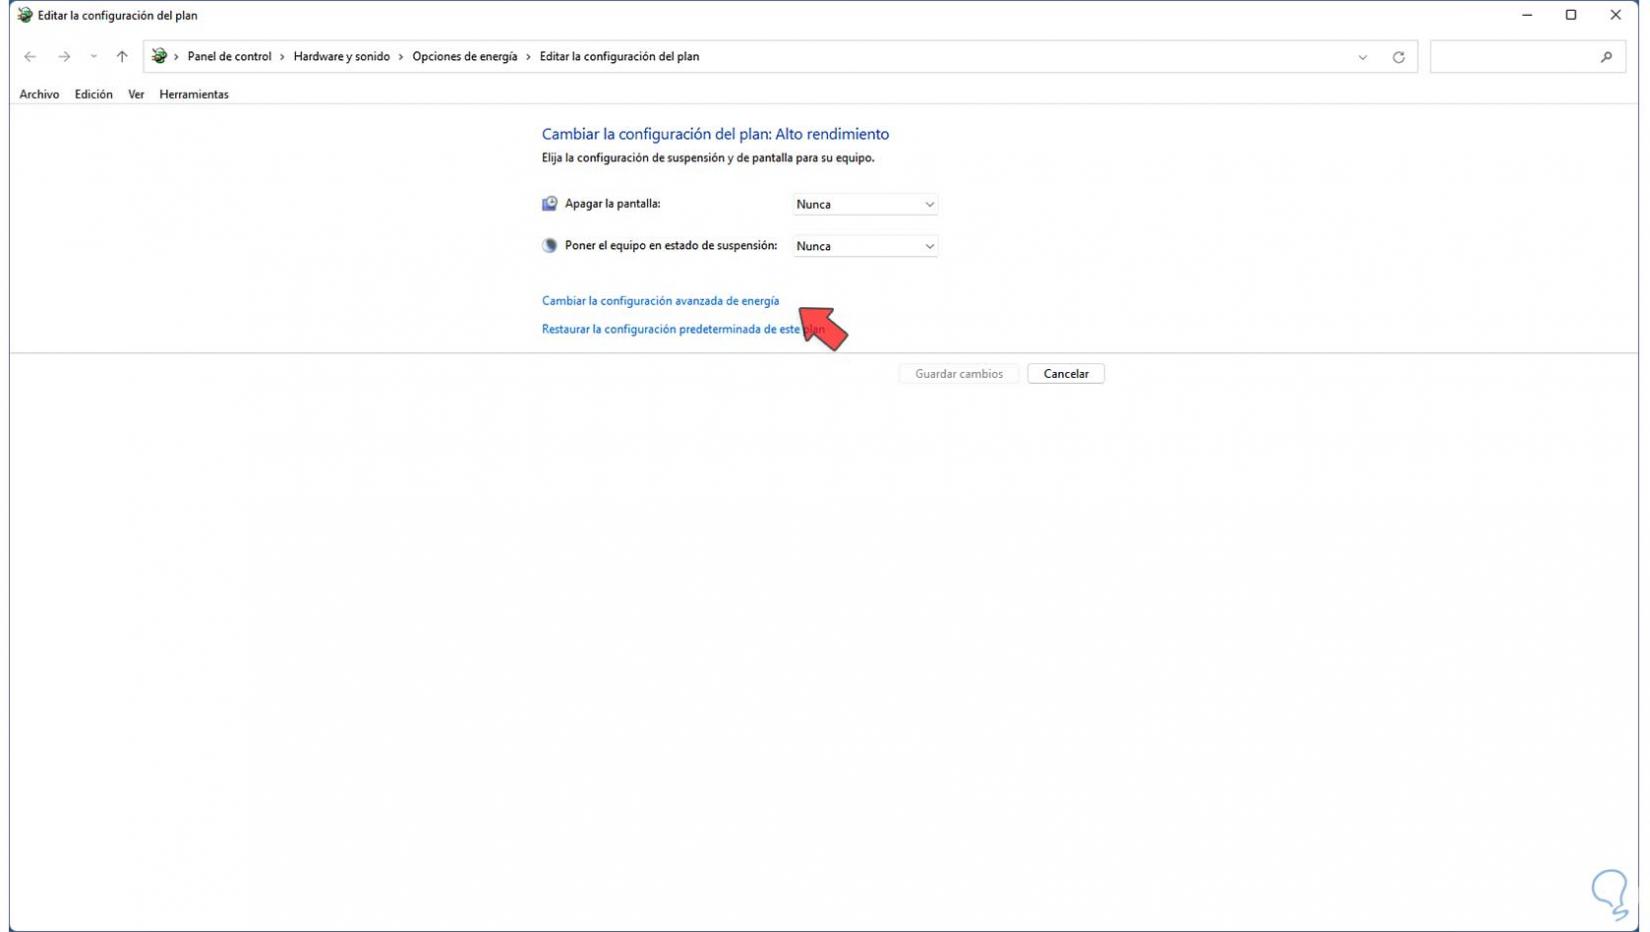Expand breadcrumb chevron after Panel de control
Image resolution: width=1650 pixels, height=932 pixels.
tap(282, 57)
